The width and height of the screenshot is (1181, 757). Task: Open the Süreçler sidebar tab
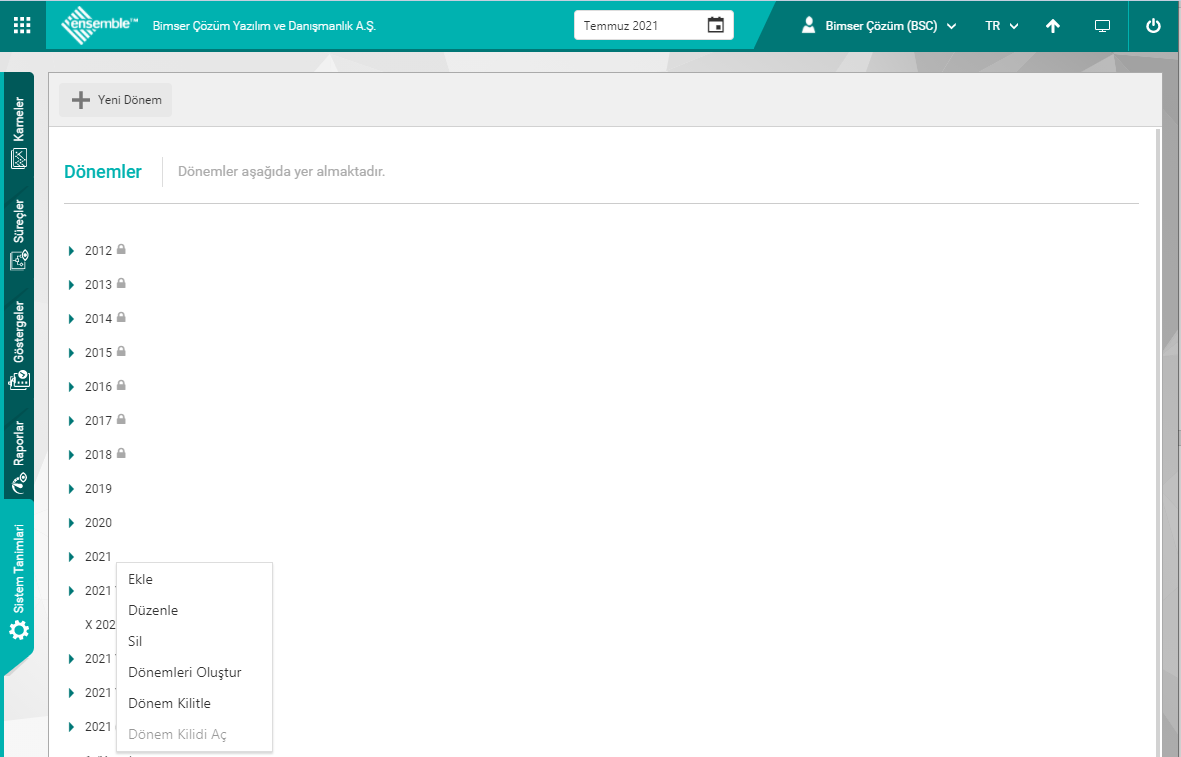19,234
